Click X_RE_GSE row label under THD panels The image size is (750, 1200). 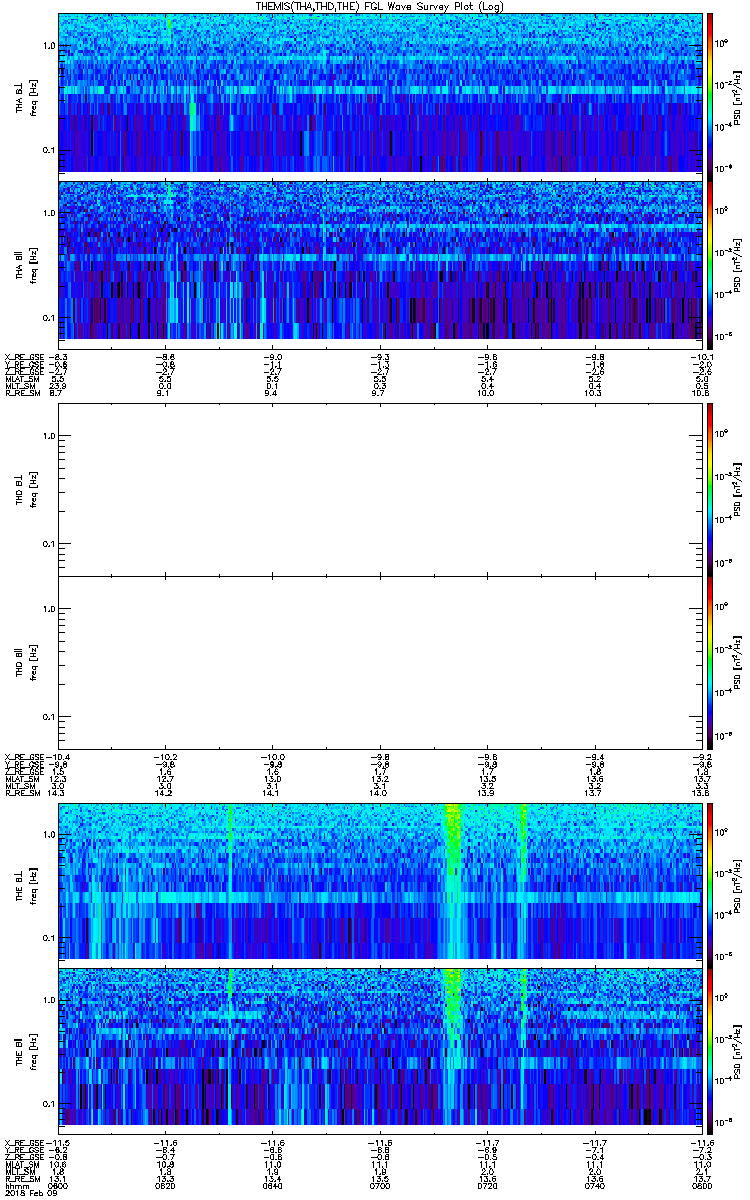click(24, 757)
